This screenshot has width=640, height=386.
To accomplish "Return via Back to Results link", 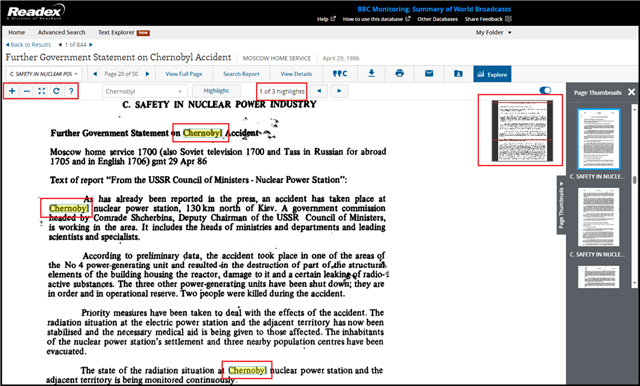I will [28, 44].
